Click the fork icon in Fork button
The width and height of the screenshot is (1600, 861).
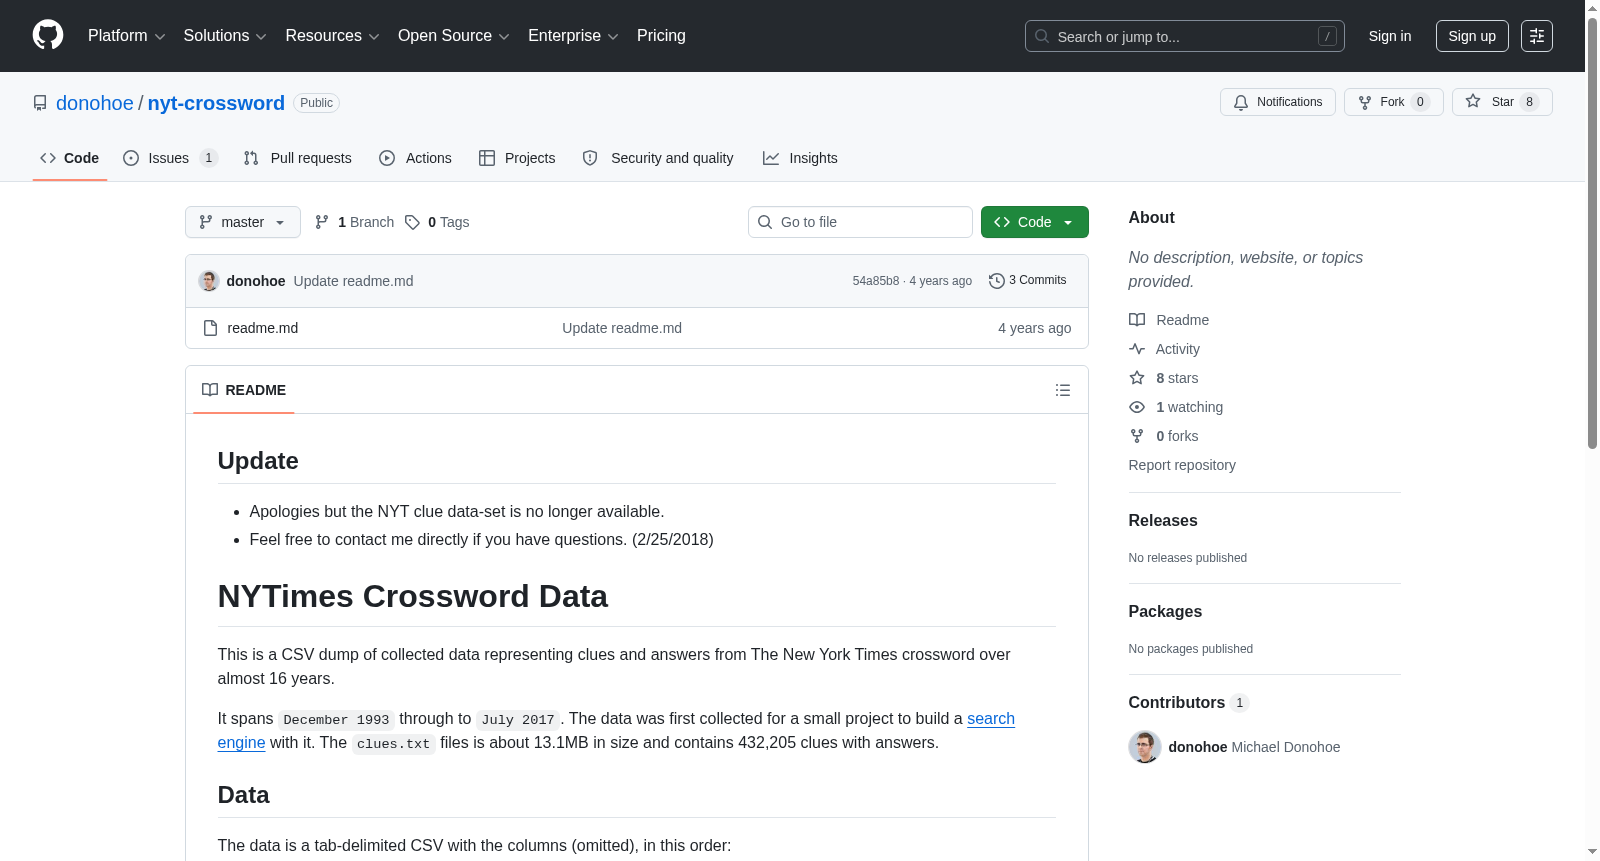(x=1365, y=102)
